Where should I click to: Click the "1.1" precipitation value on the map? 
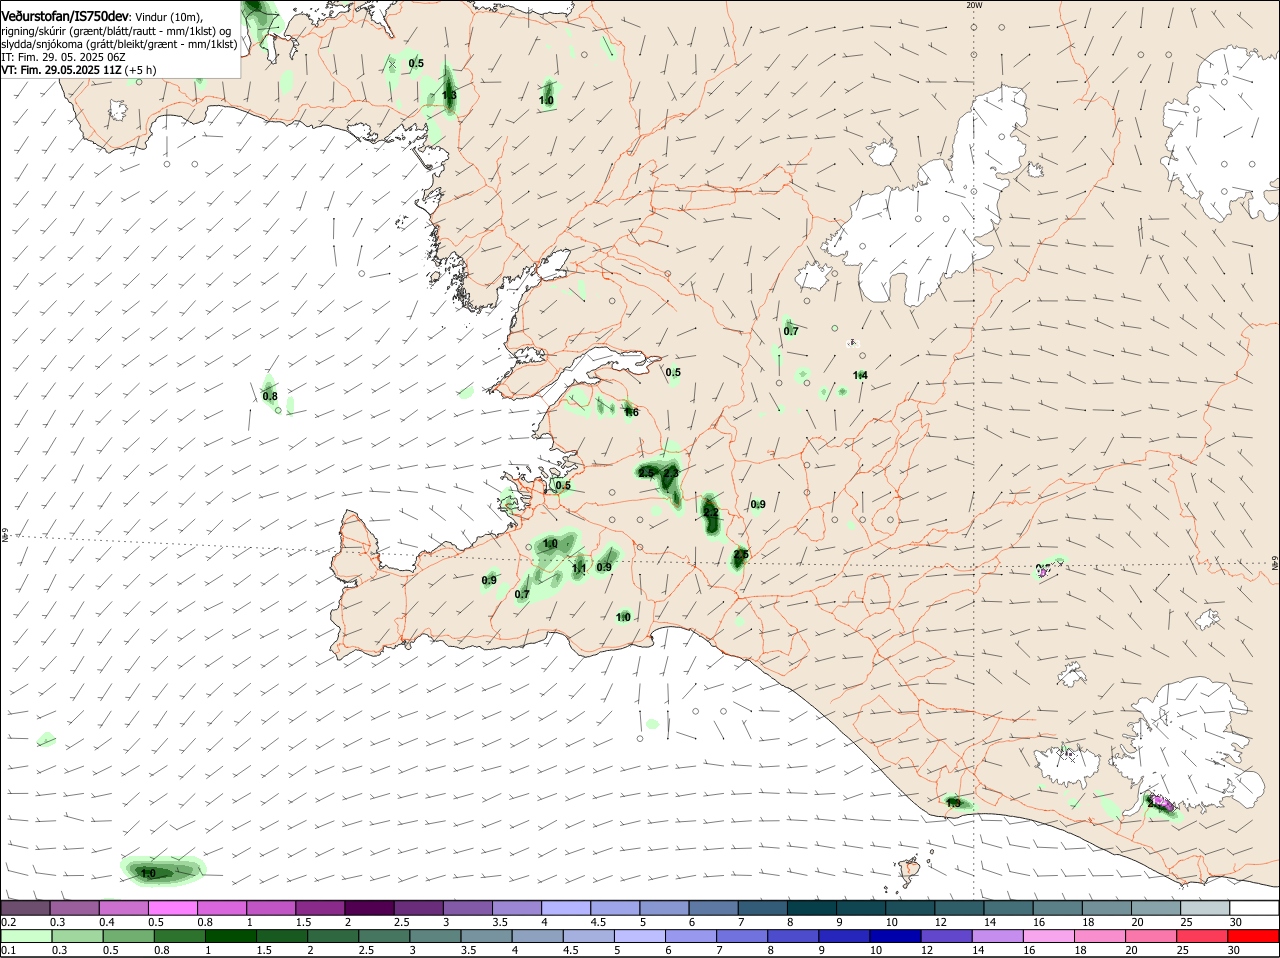click(x=579, y=568)
